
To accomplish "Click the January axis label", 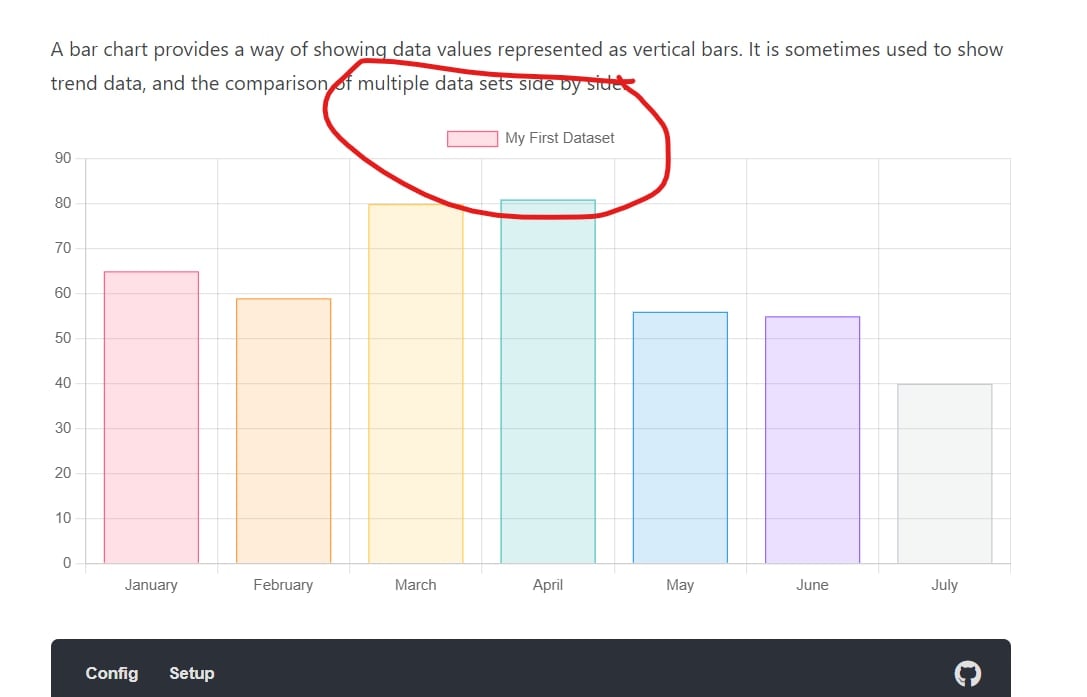I will coord(151,585).
